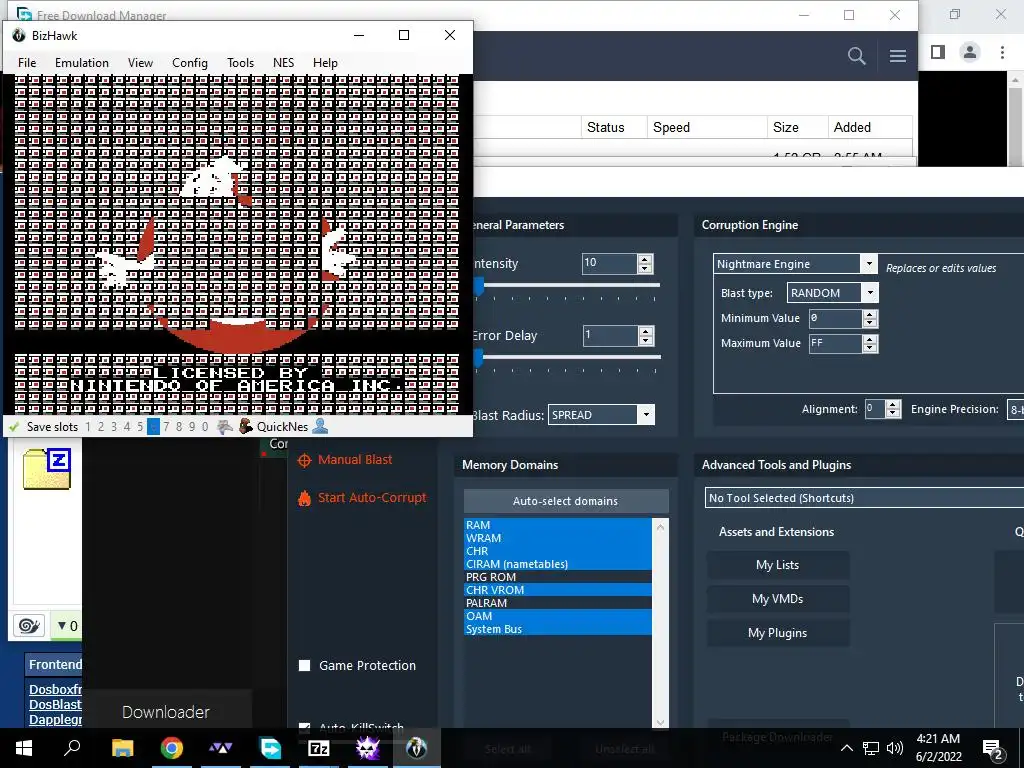Open the purple spiky RTC taskbar icon
The width and height of the screenshot is (1024, 768).
tap(368, 748)
